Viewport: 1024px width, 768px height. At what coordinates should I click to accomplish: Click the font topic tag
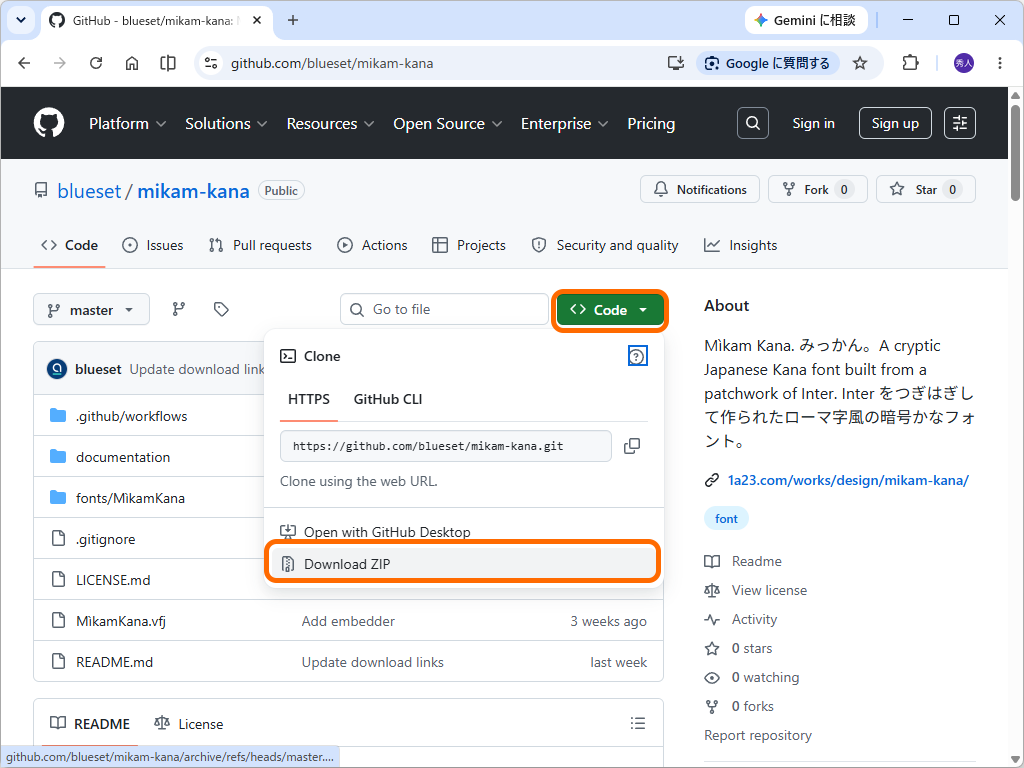[726, 519]
